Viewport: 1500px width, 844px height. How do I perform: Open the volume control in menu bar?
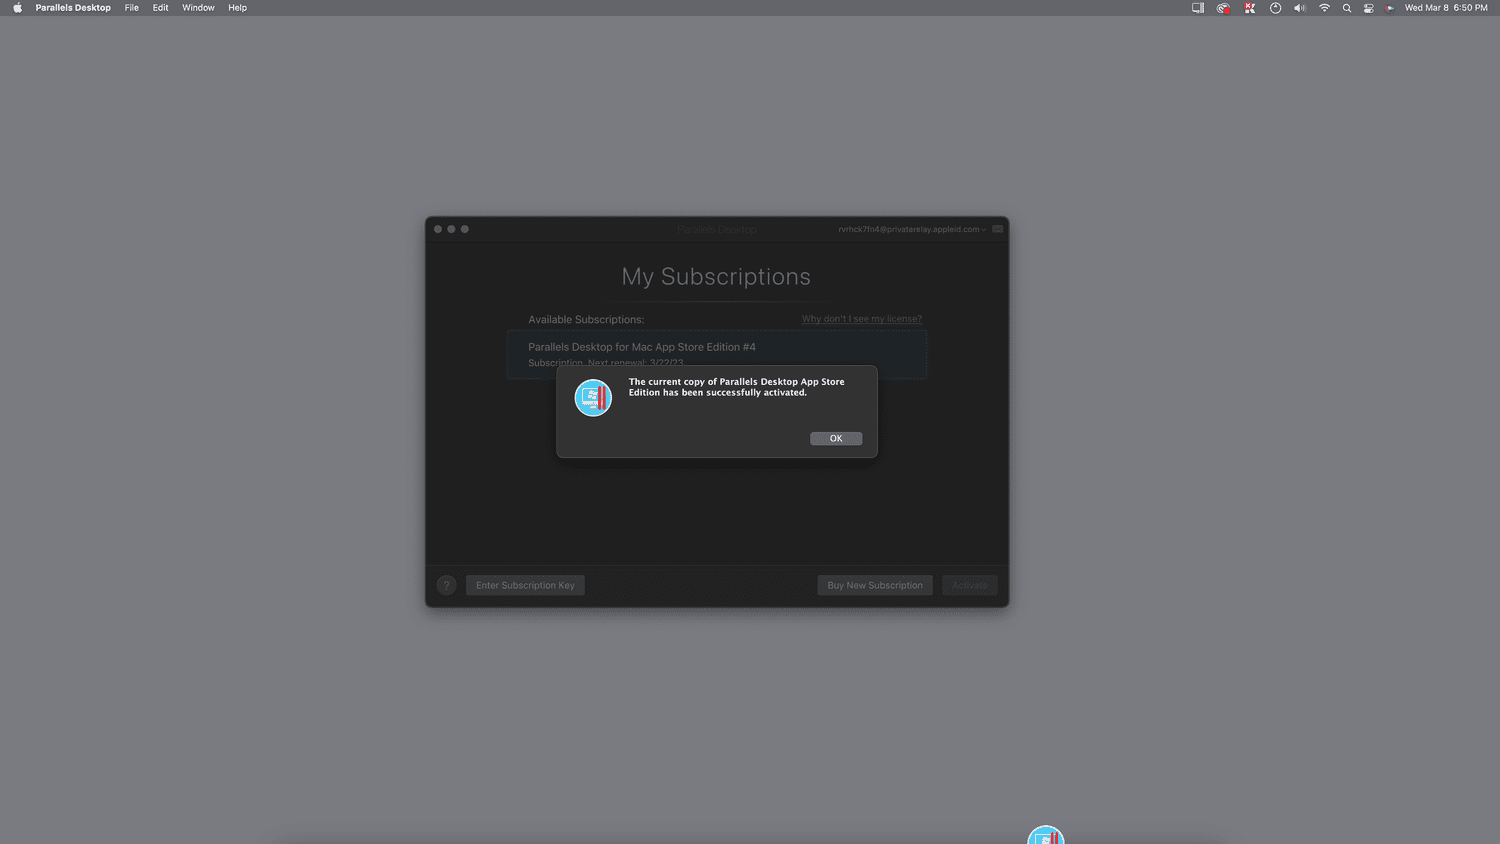point(1299,8)
